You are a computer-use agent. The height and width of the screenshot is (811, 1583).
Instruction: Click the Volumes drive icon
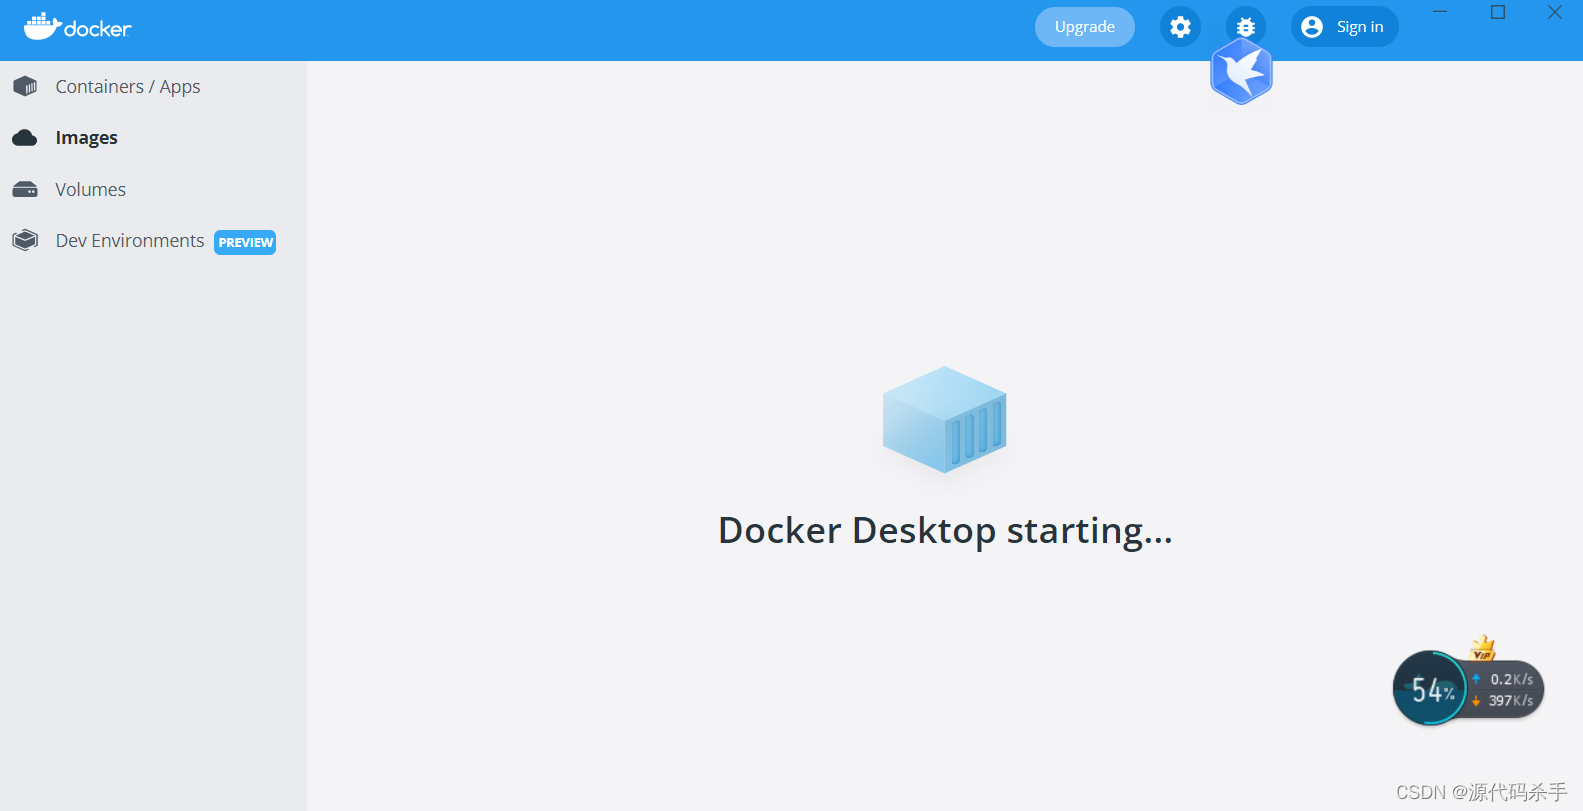coord(25,190)
